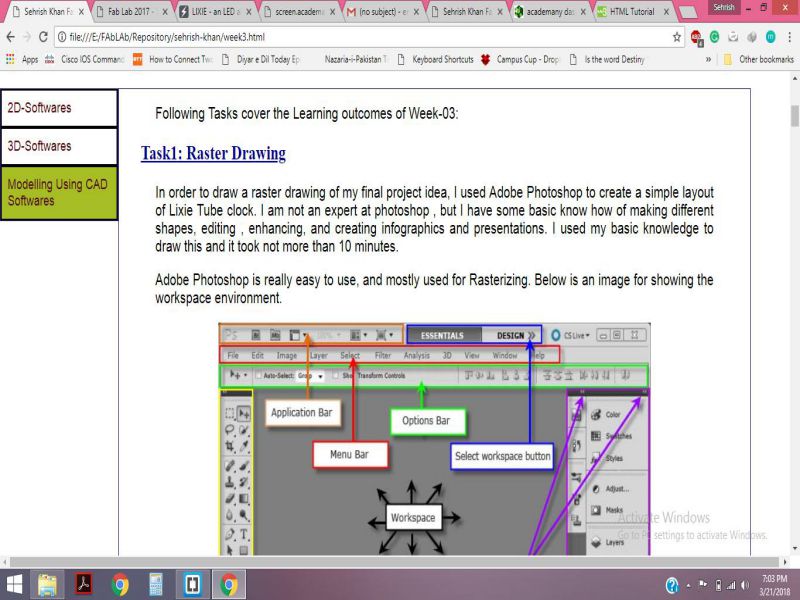
Task: Expand the bookmarks overflow chevron
Action: [x=708, y=59]
